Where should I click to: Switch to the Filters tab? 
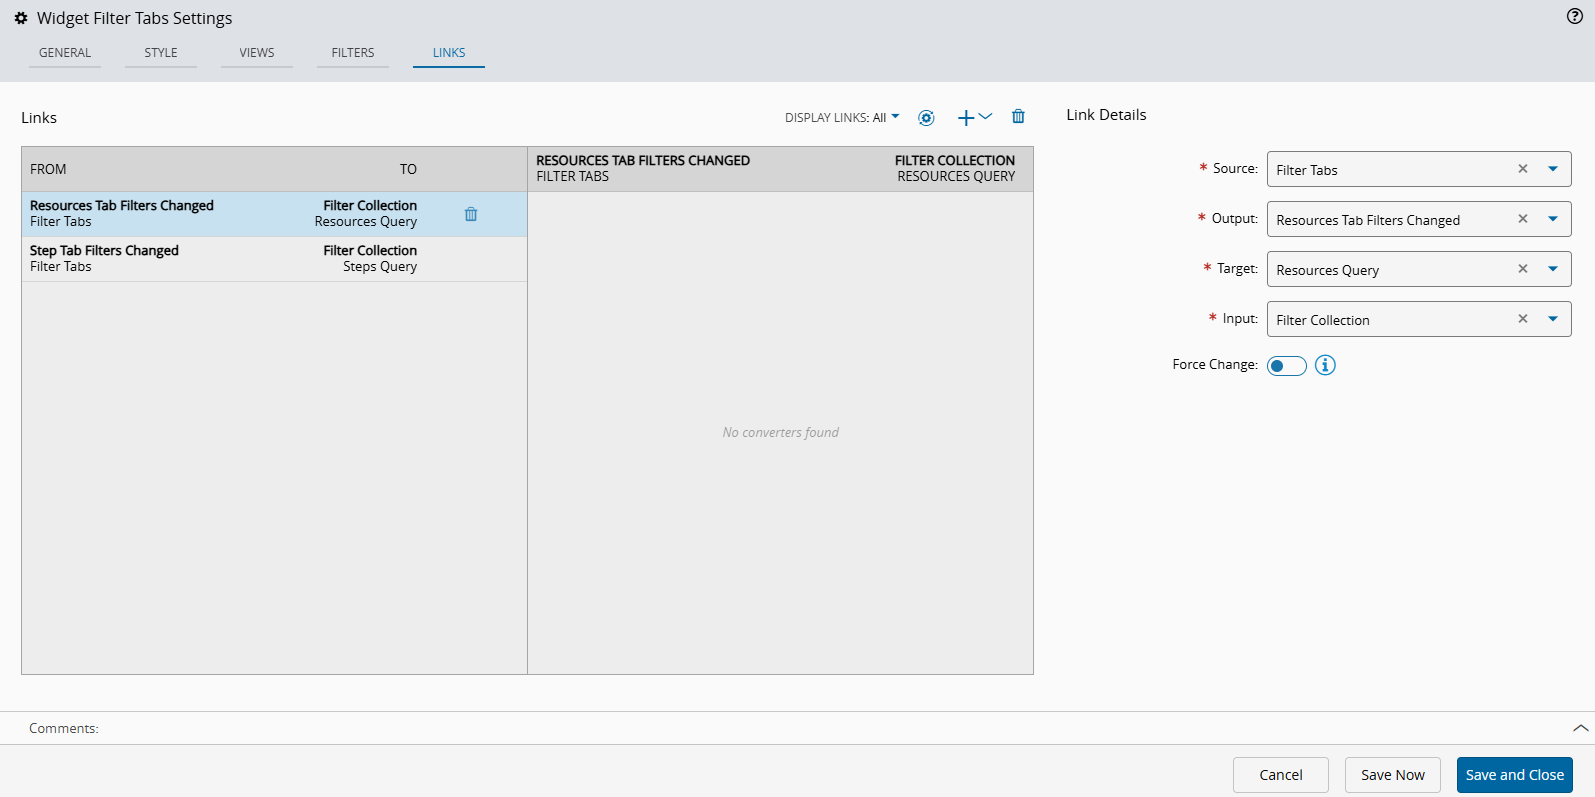point(353,53)
